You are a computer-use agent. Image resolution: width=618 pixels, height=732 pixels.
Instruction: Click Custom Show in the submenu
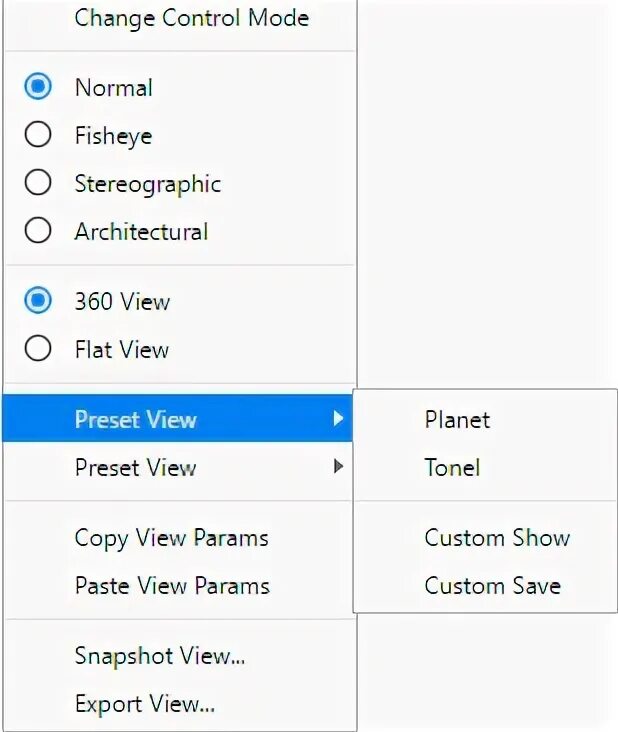[497, 537]
